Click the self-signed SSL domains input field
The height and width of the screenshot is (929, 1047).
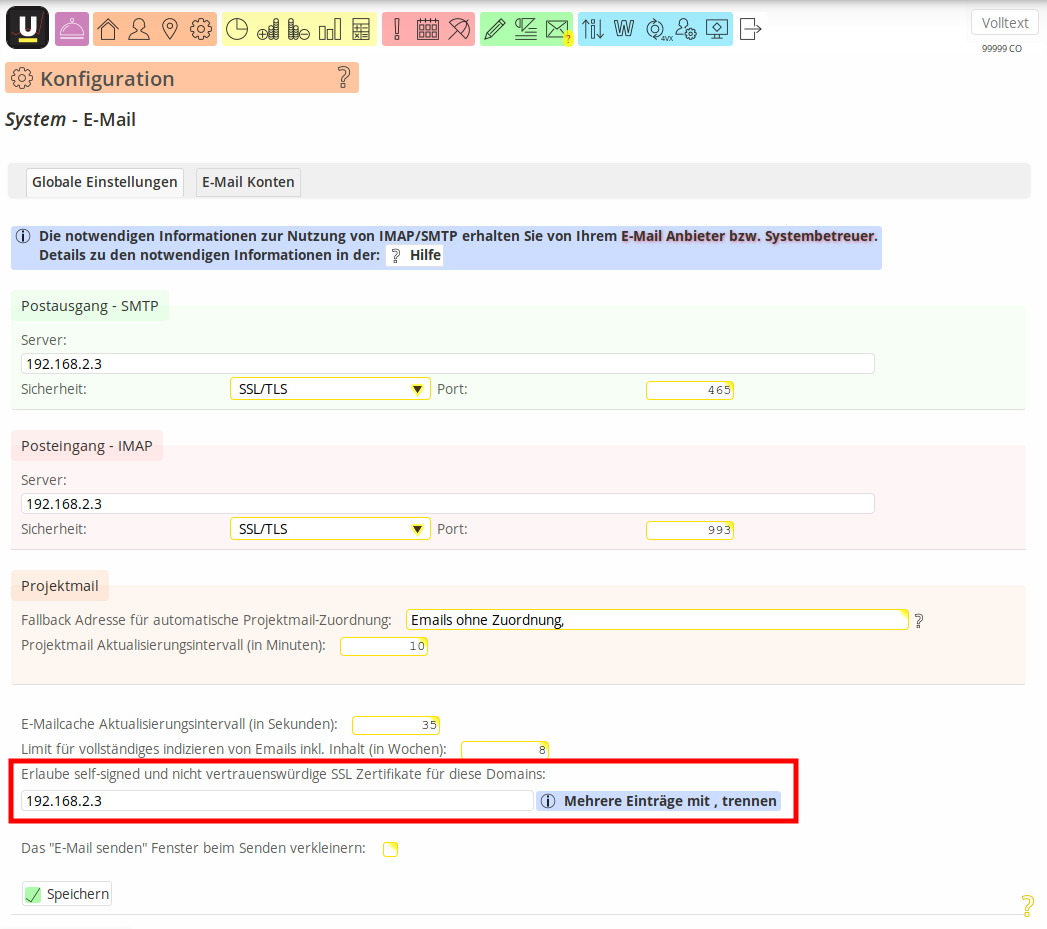277,801
